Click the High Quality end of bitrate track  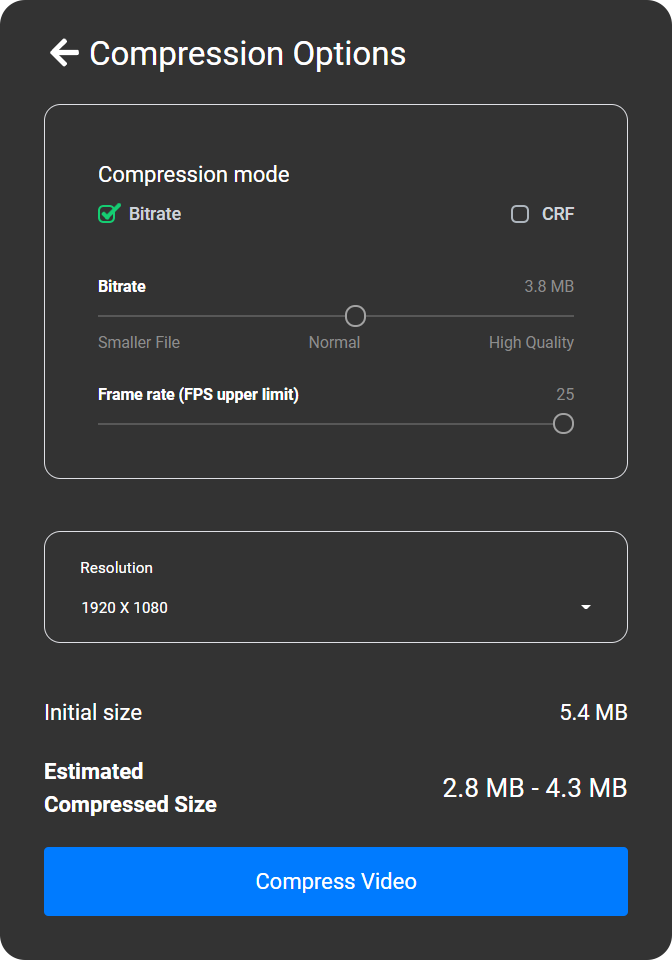point(570,316)
